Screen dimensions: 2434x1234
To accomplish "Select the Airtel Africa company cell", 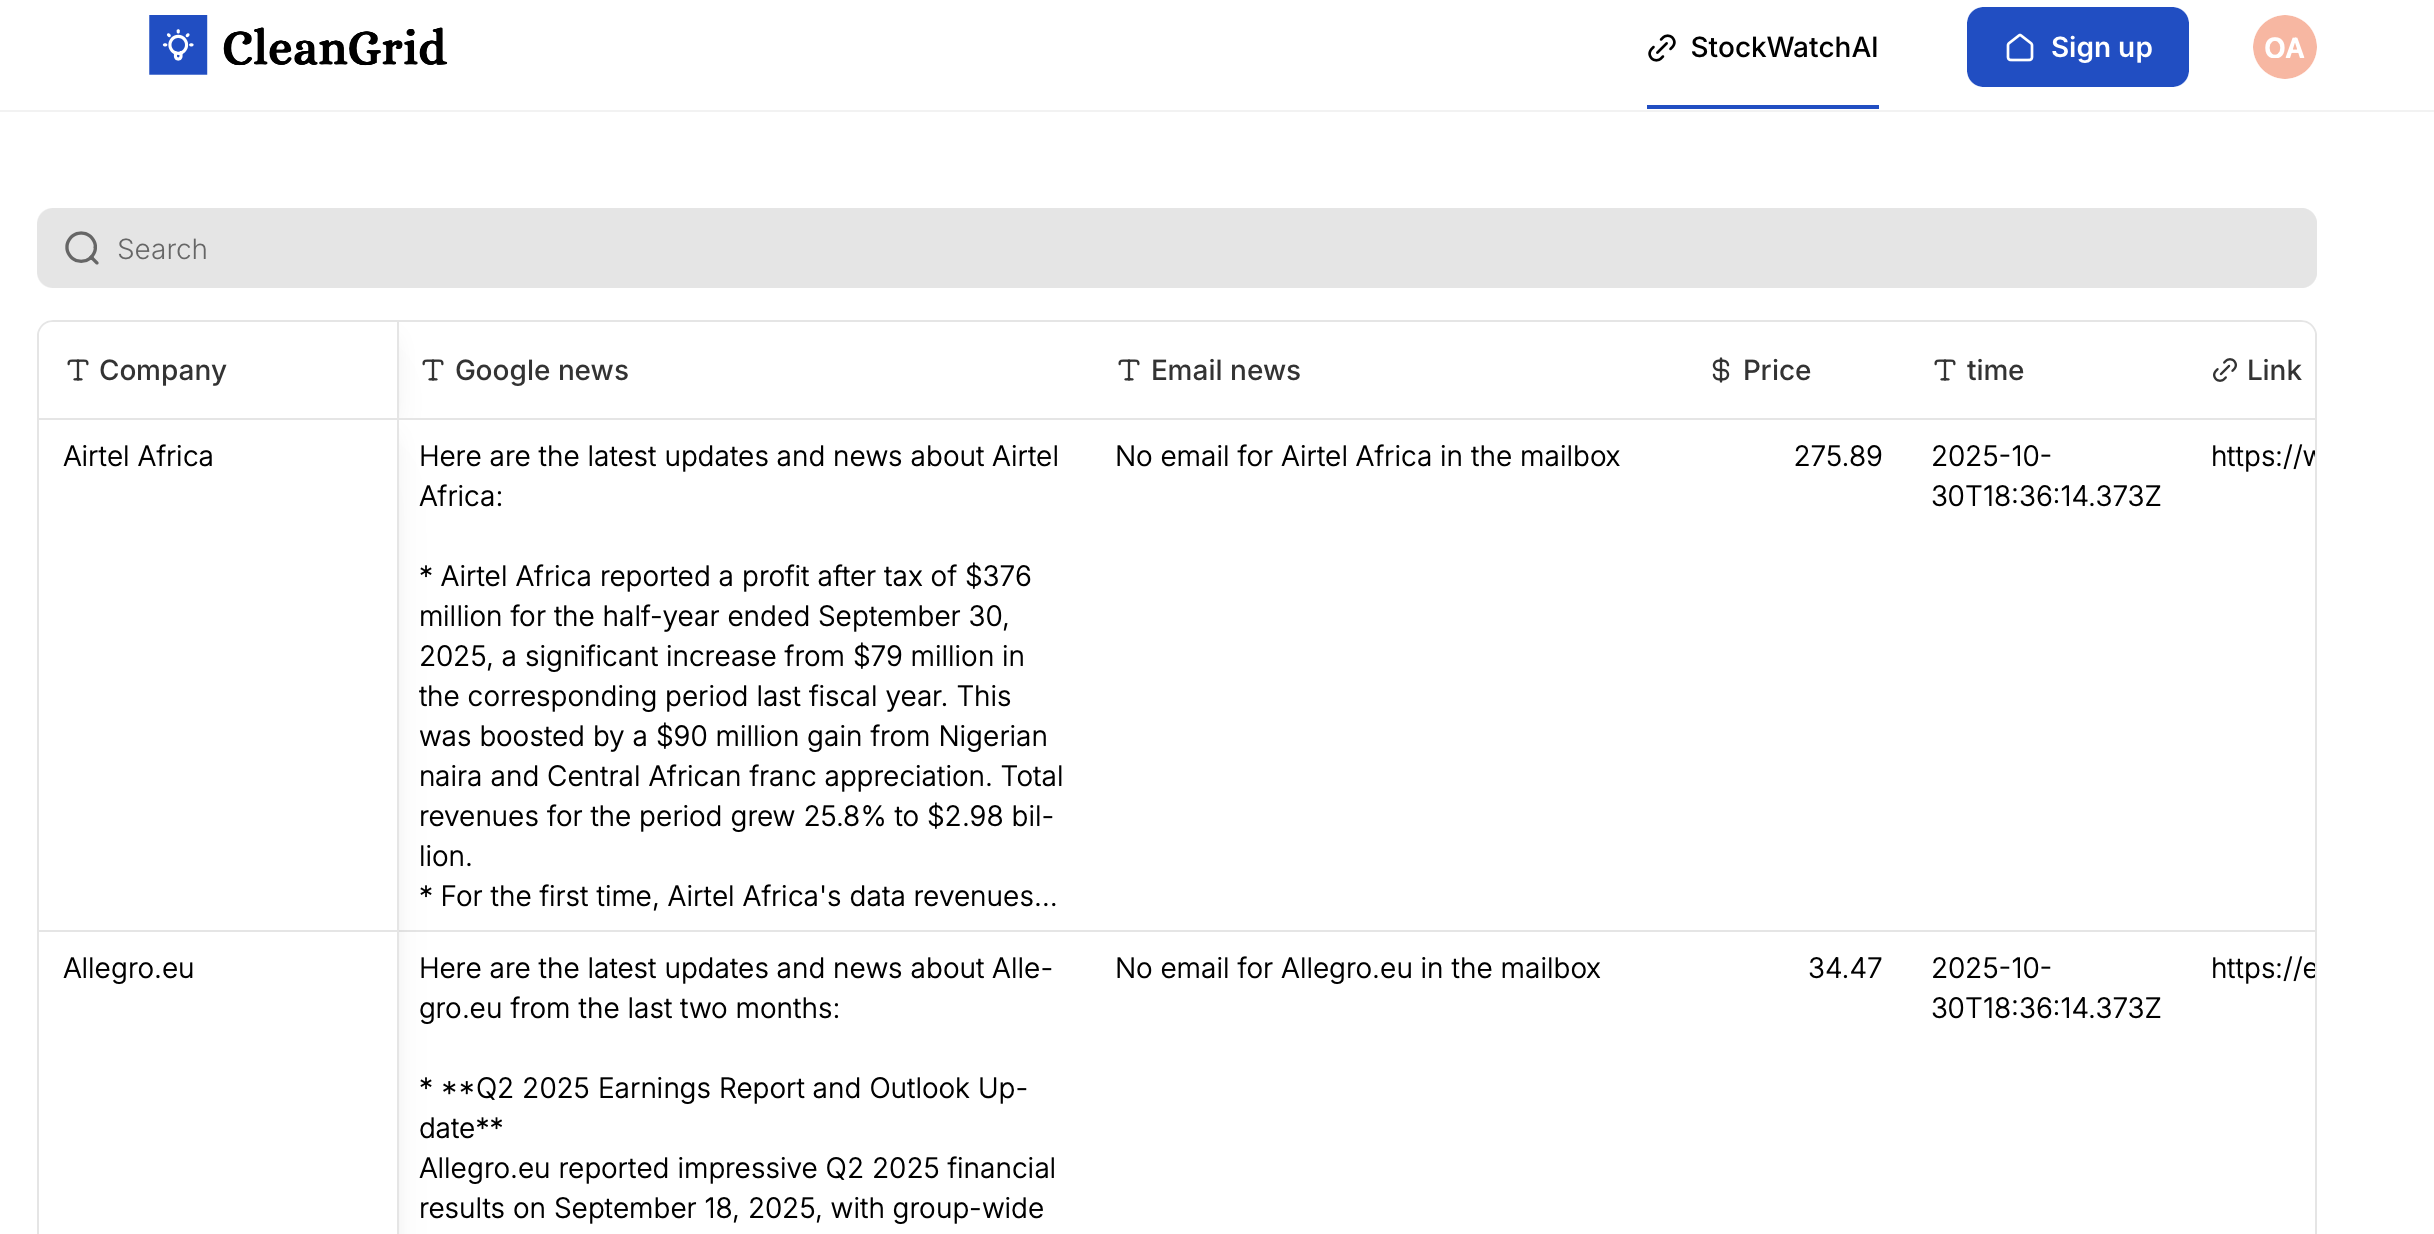I will (138, 456).
